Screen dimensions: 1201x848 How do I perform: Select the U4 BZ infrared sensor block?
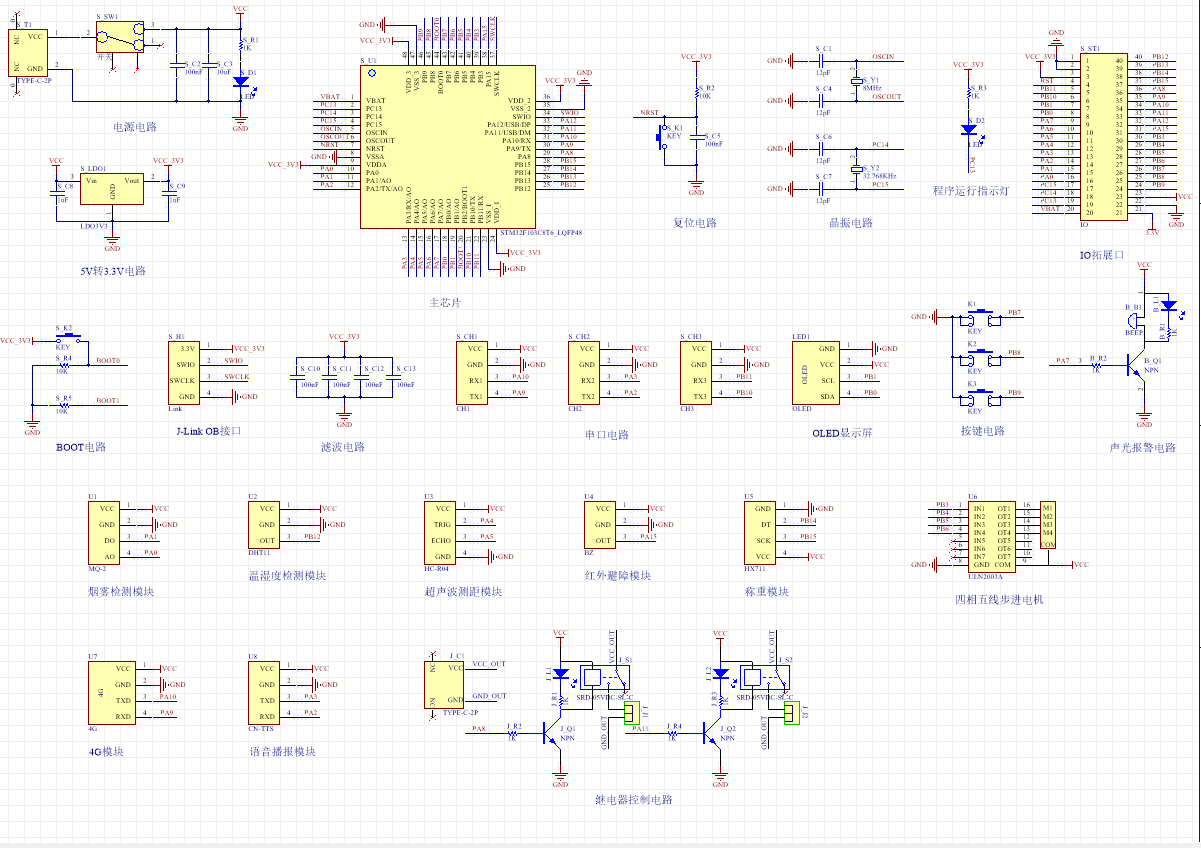coord(600,525)
